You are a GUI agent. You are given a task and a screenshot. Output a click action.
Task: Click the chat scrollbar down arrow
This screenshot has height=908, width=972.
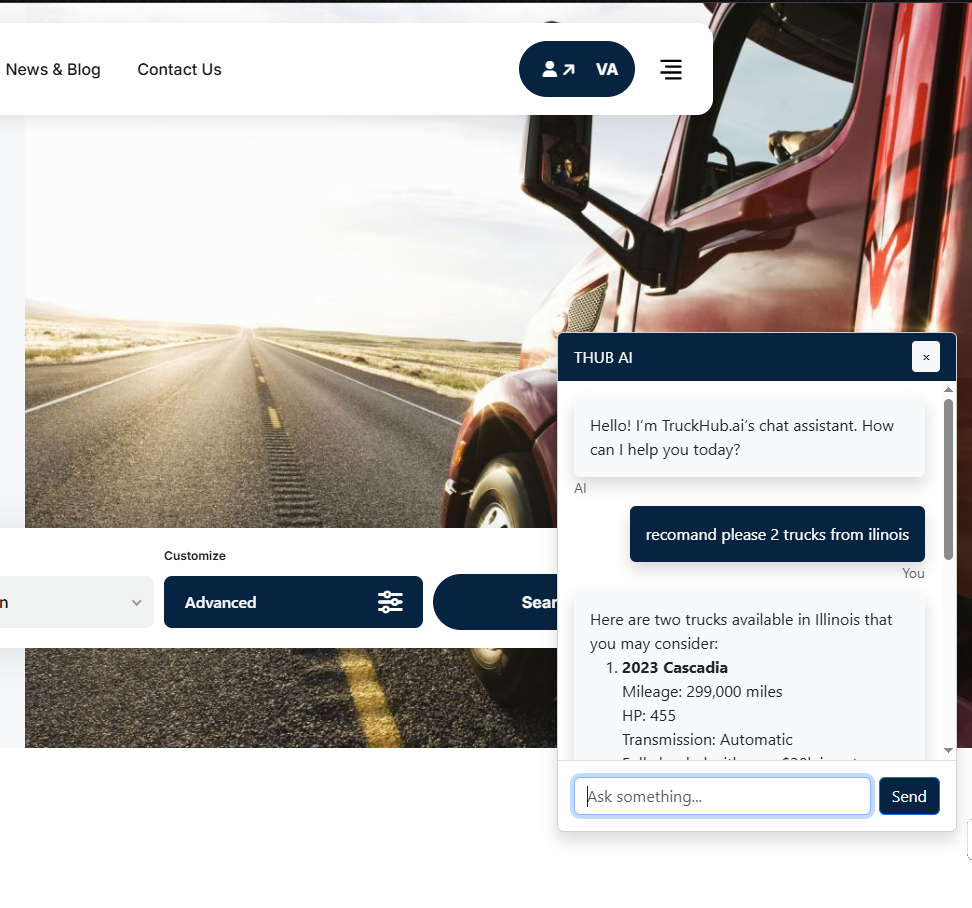coord(948,751)
